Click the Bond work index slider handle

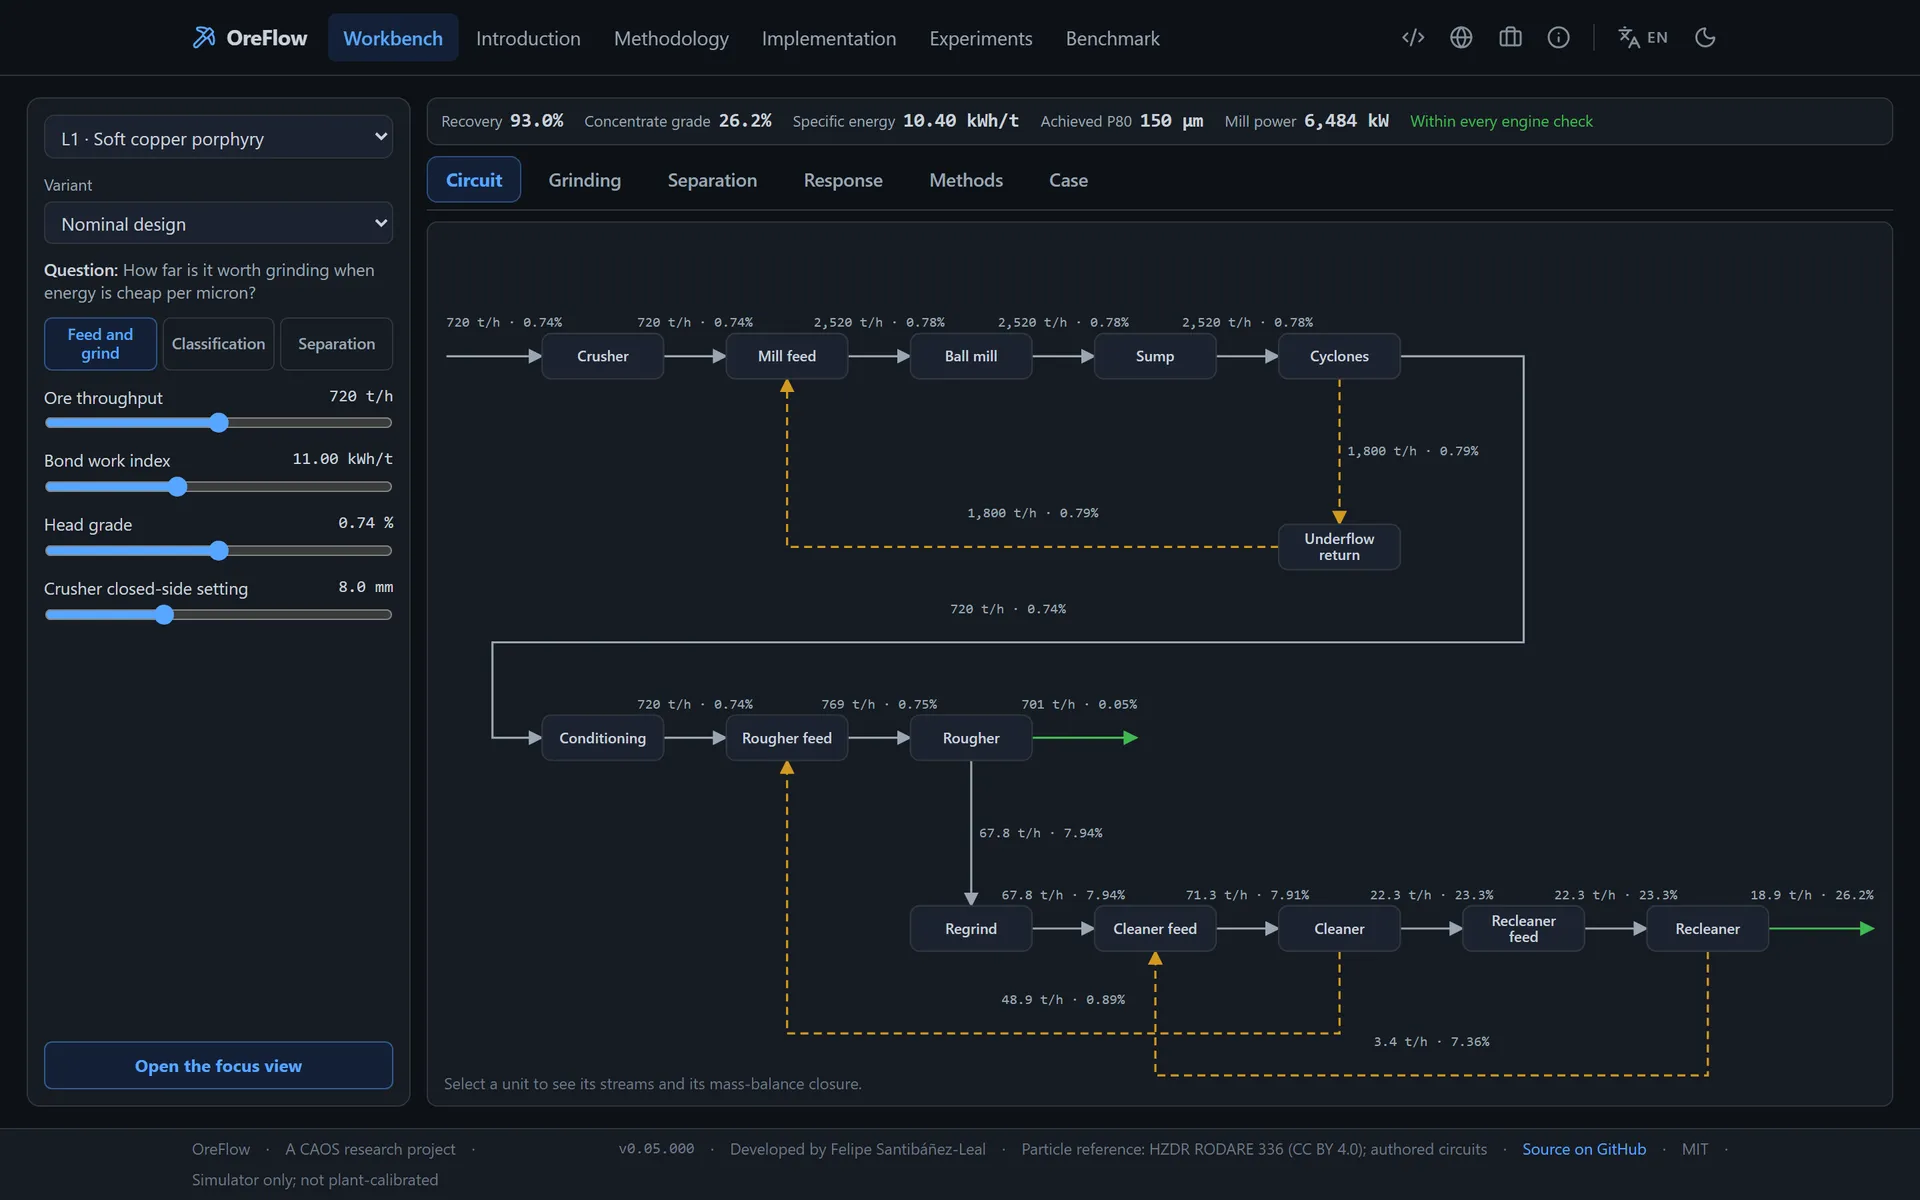pos(177,487)
